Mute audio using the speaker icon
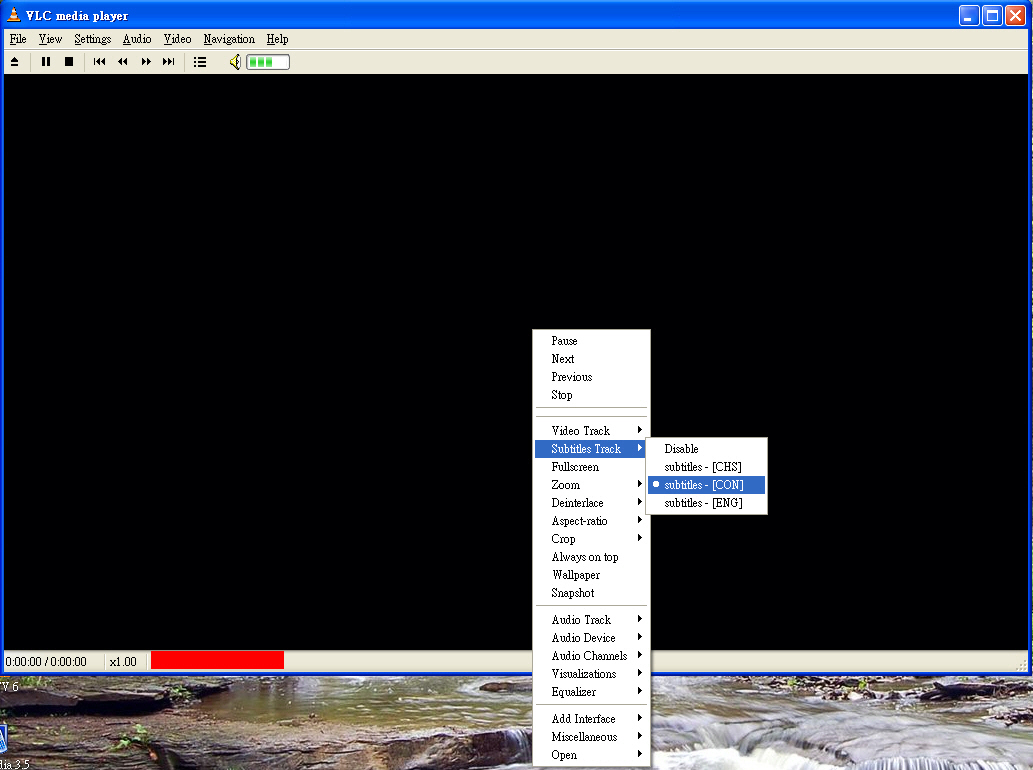The width and height of the screenshot is (1033, 770). pos(235,62)
